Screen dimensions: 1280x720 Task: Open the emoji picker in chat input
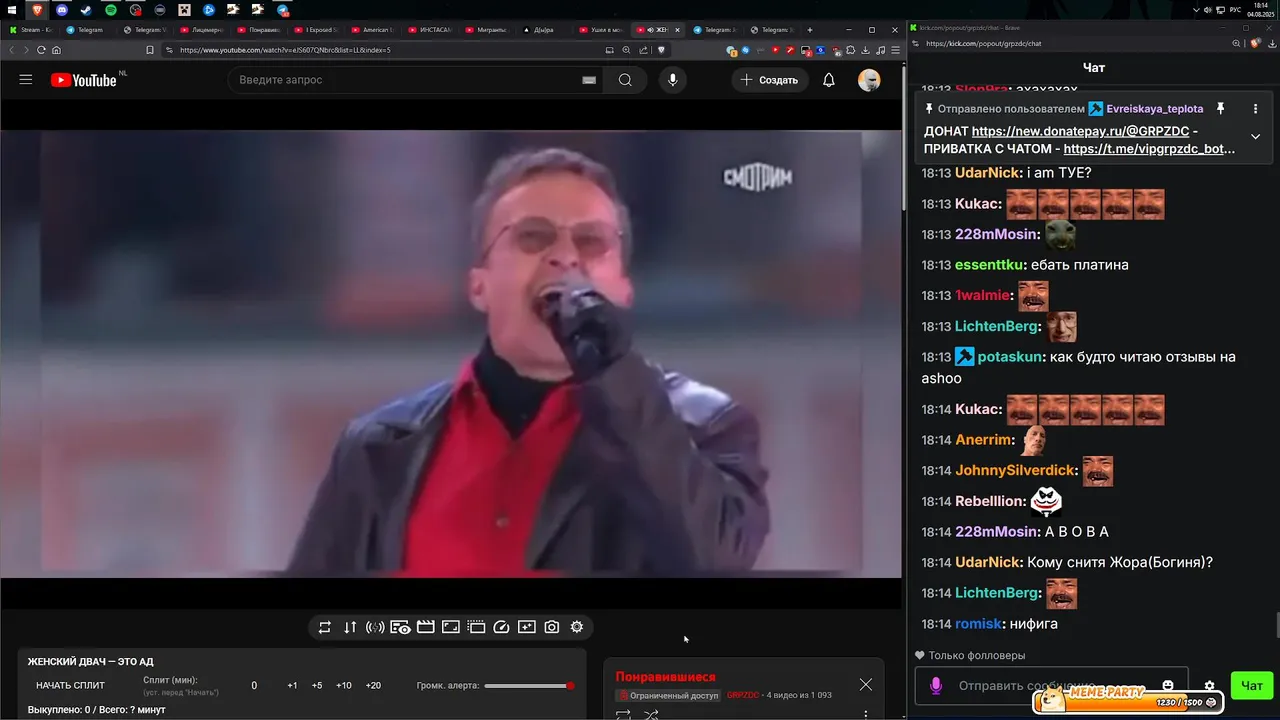1168,685
